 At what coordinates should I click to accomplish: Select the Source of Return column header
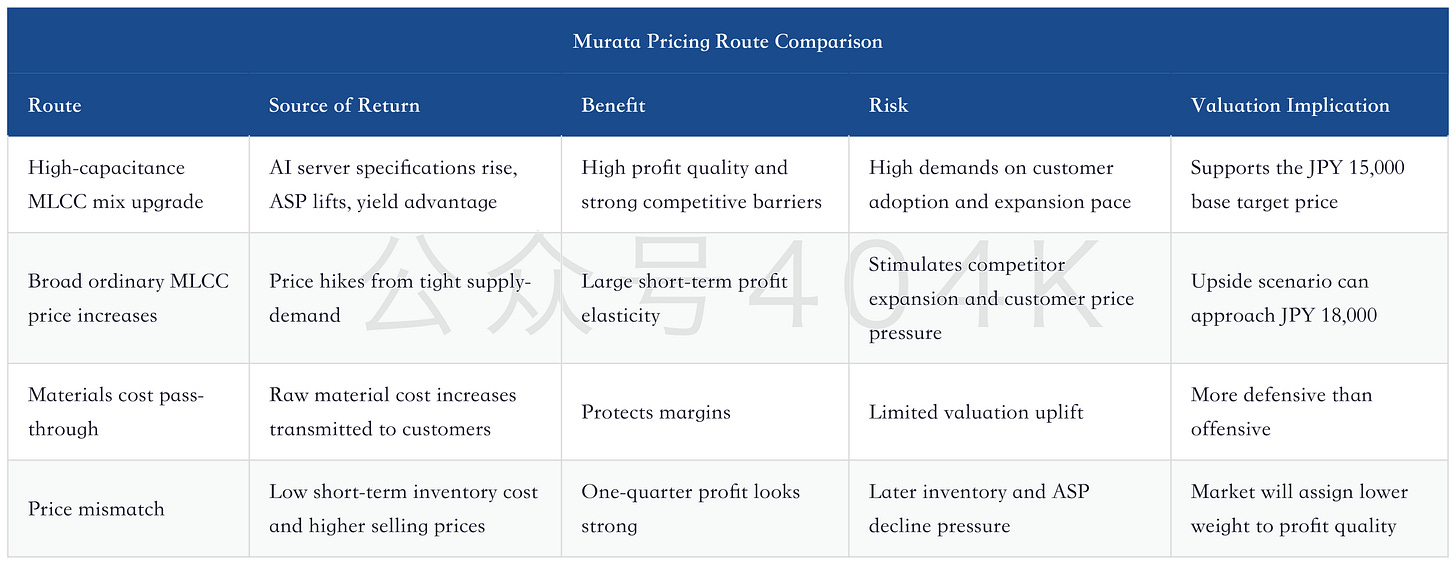[344, 105]
